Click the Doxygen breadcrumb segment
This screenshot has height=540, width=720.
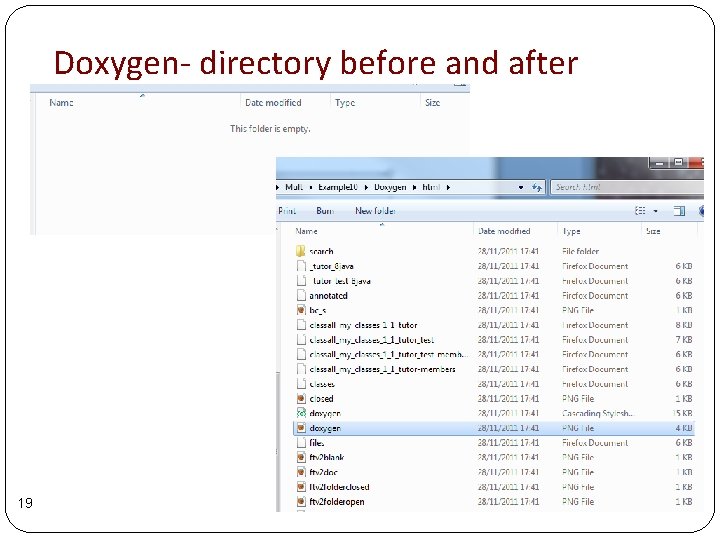[x=390, y=187]
